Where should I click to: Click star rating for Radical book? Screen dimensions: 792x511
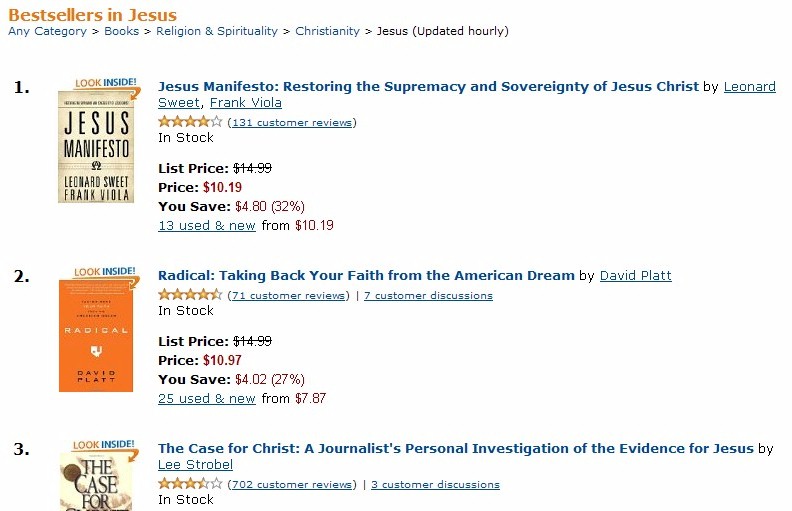(190, 294)
